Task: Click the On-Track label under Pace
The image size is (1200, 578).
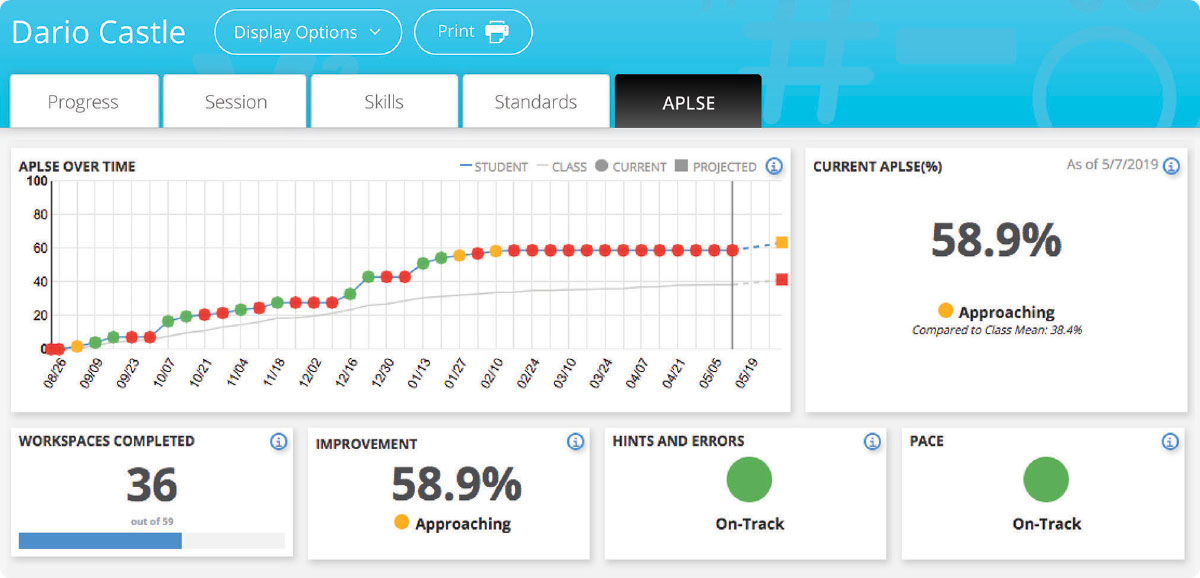Action: pyautogui.click(x=1046, y=523)
